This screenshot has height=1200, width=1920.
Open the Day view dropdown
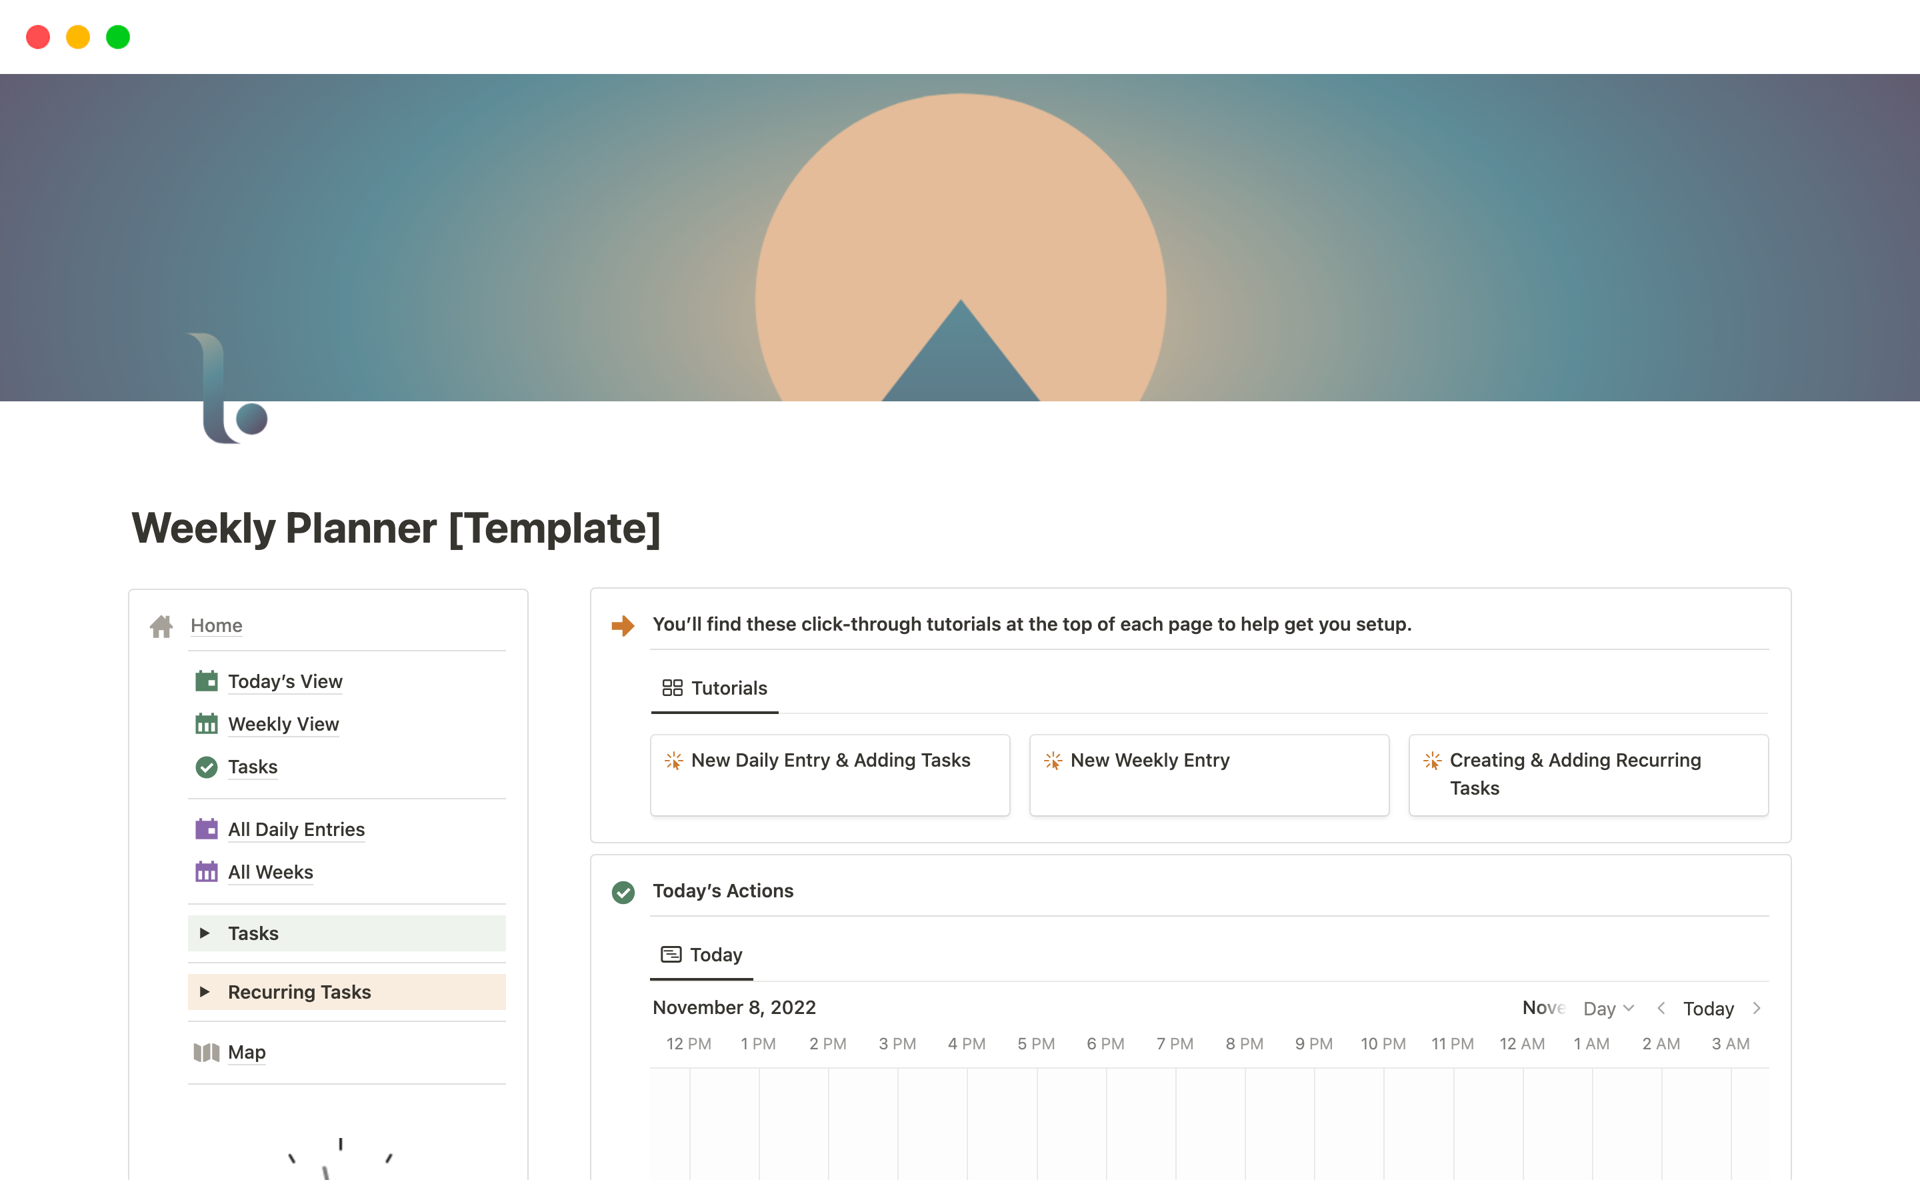click(x=1607, y=1008)
